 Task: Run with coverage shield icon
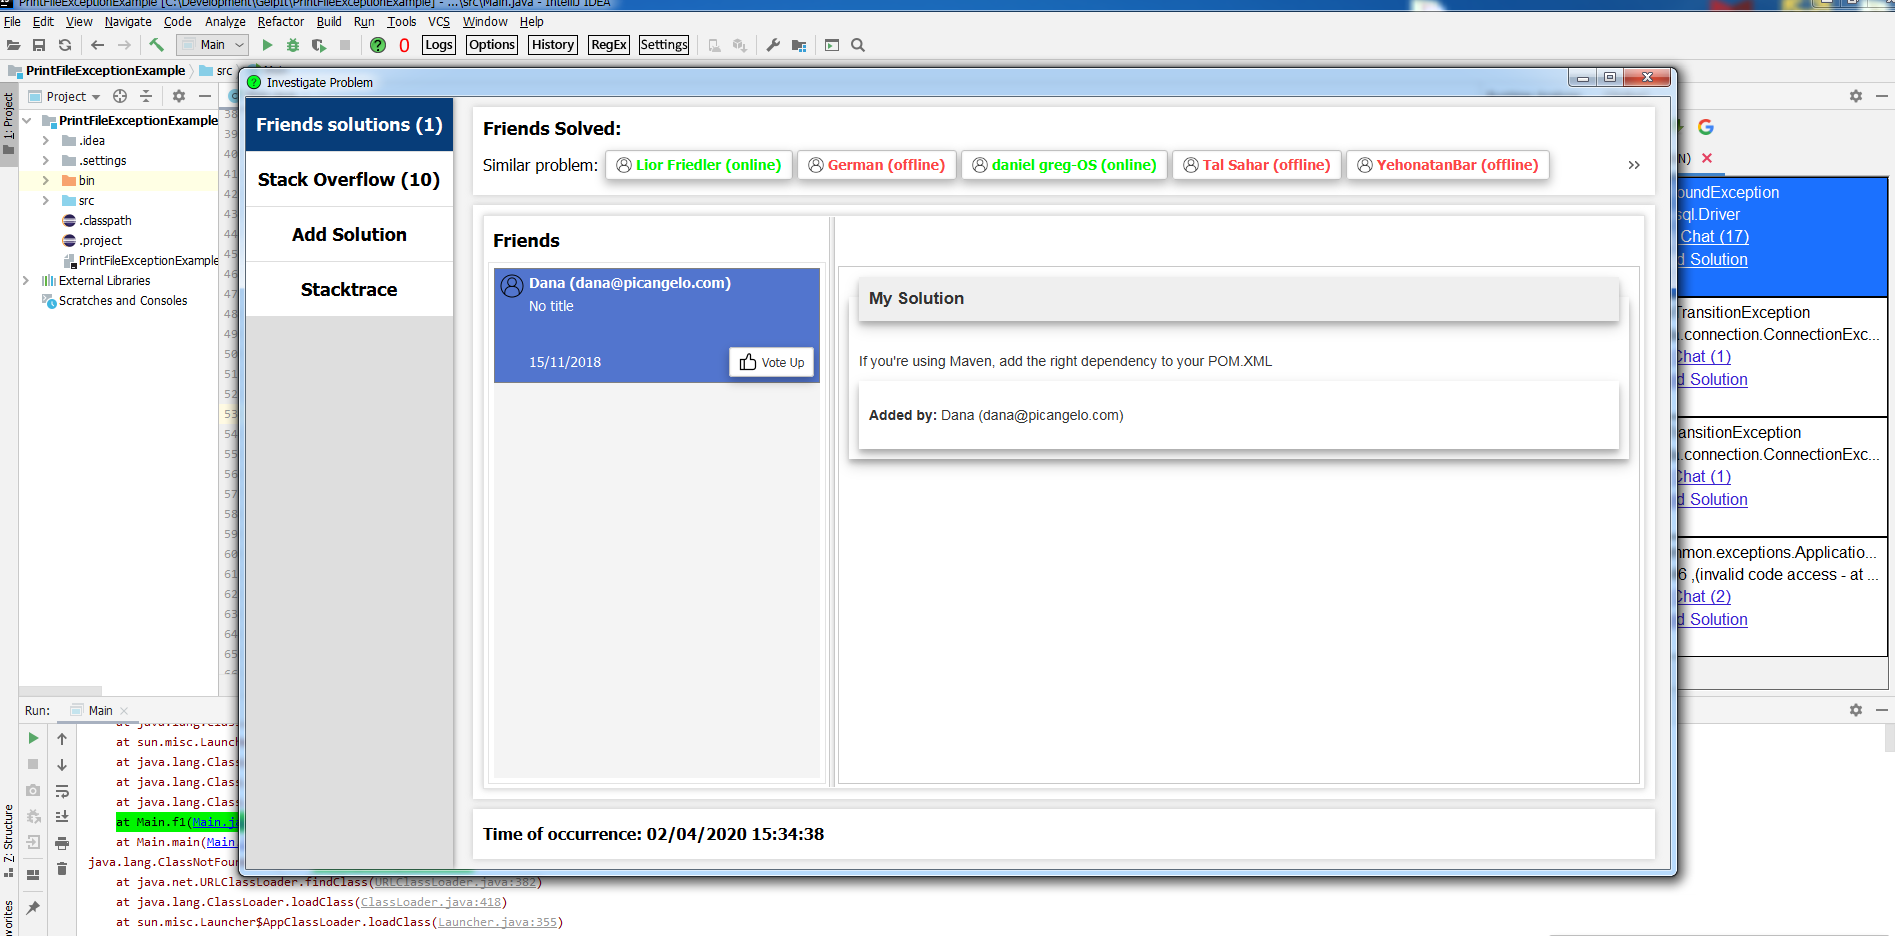pos(319,45)
